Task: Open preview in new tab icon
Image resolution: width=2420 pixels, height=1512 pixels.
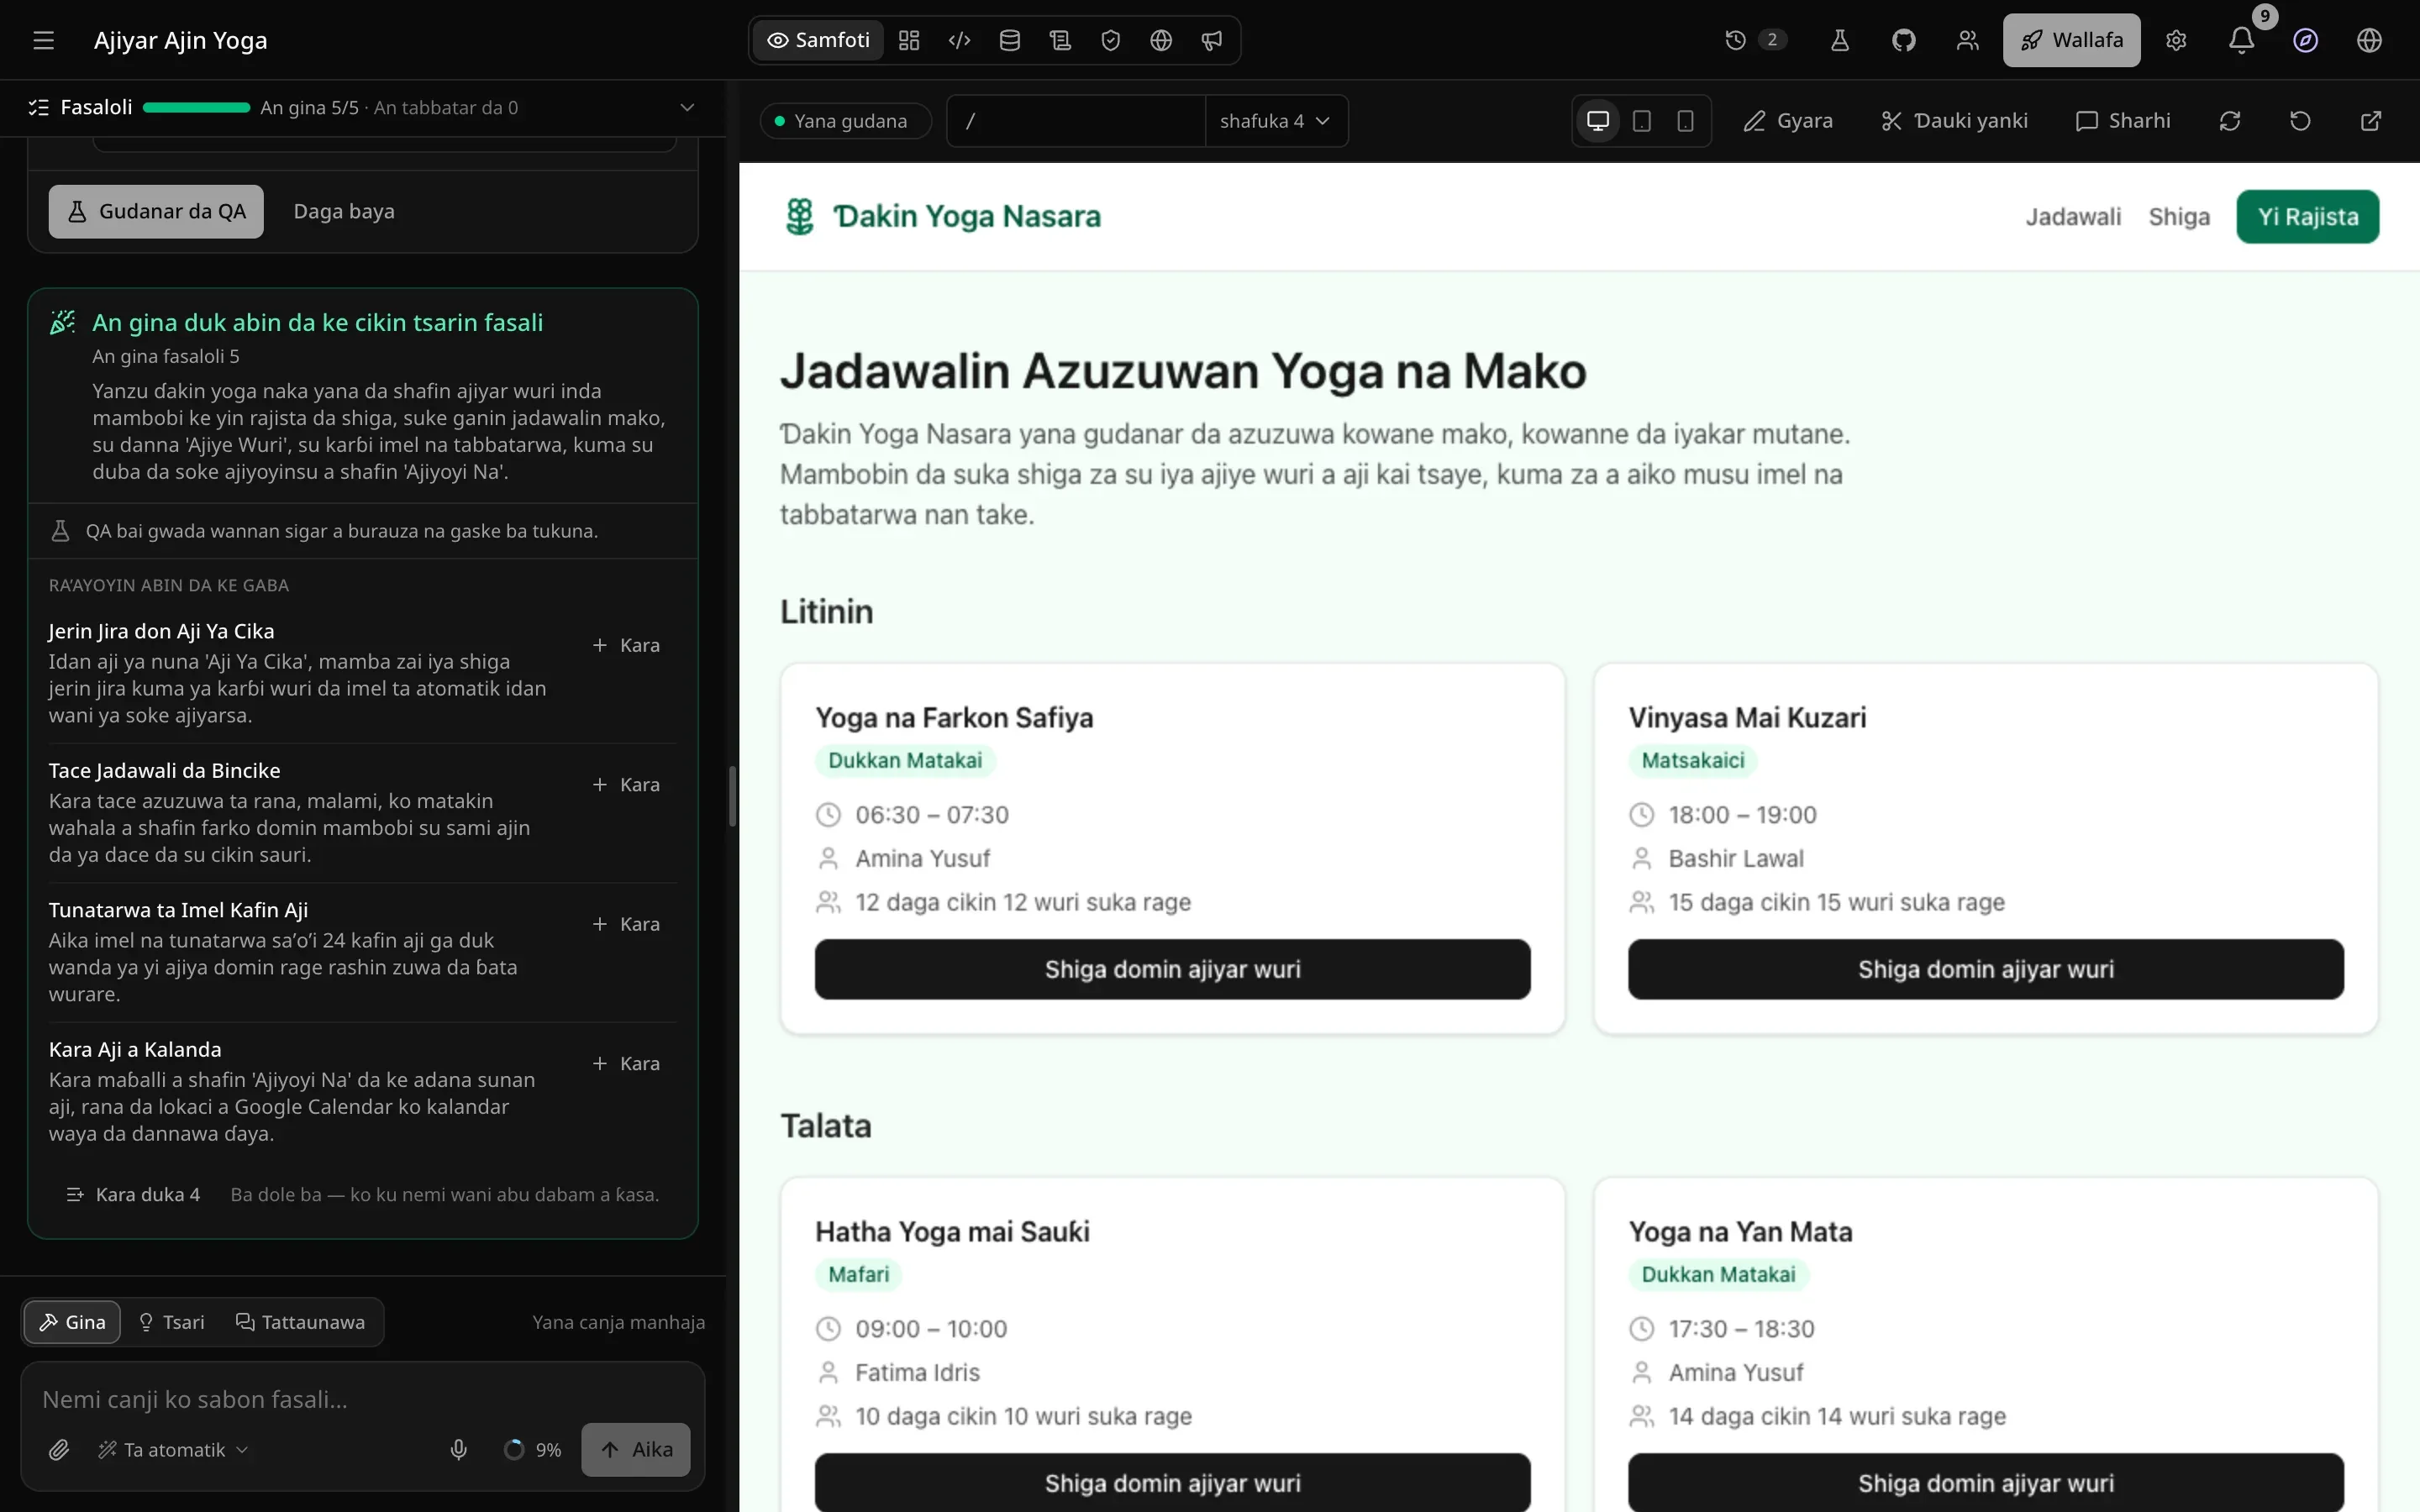Action: (x=2370, y=121)
